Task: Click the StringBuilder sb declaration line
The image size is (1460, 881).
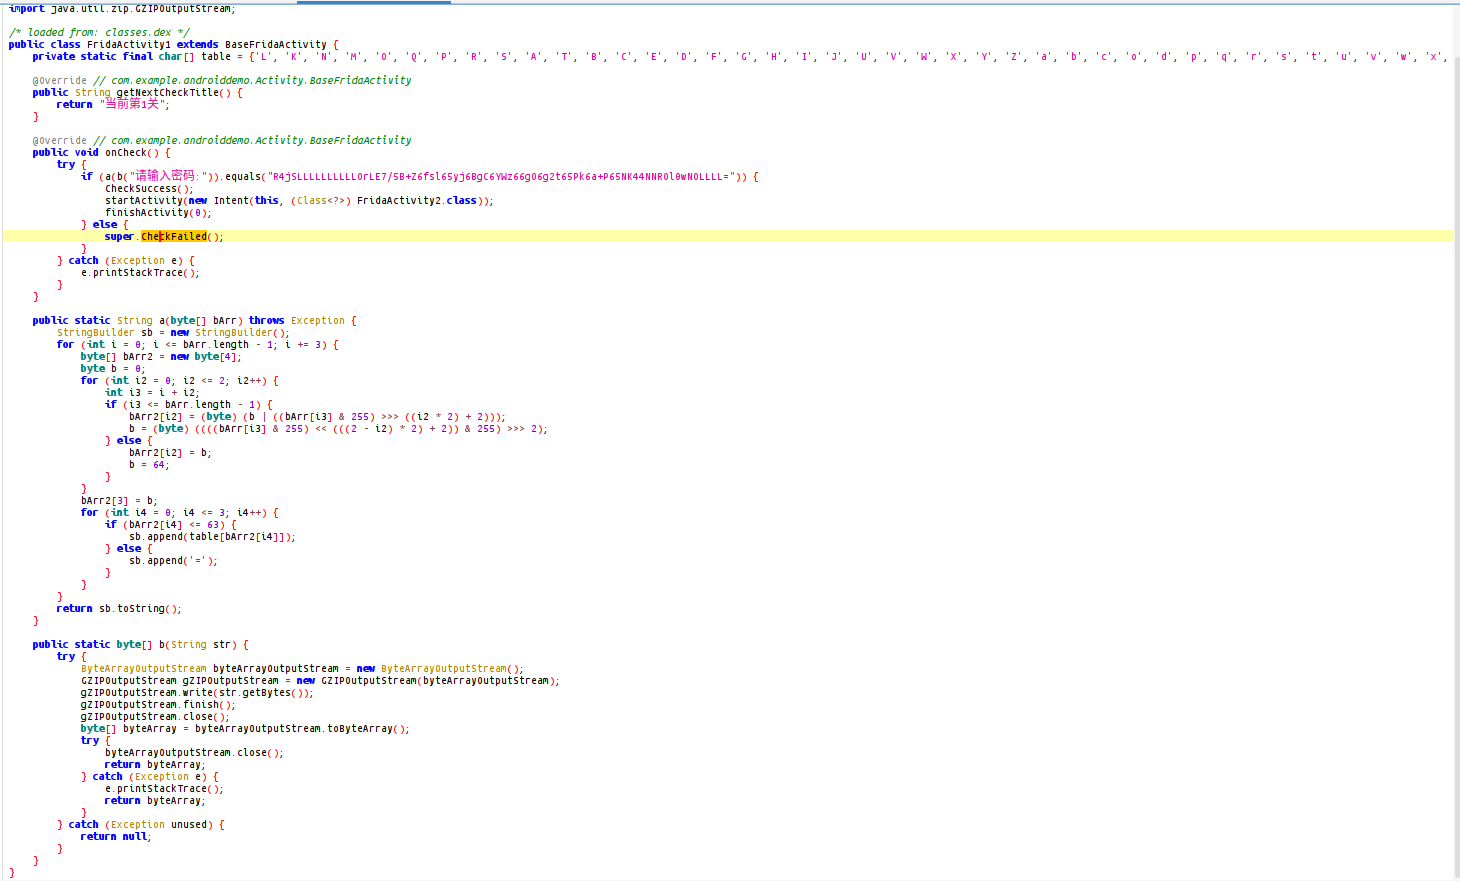Action: coord(172,333)
